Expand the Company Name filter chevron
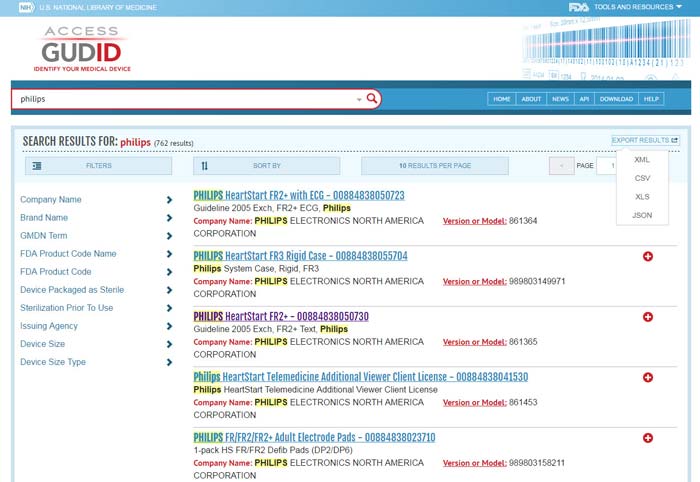Screen dimensions: 700x482 point(169,199)
